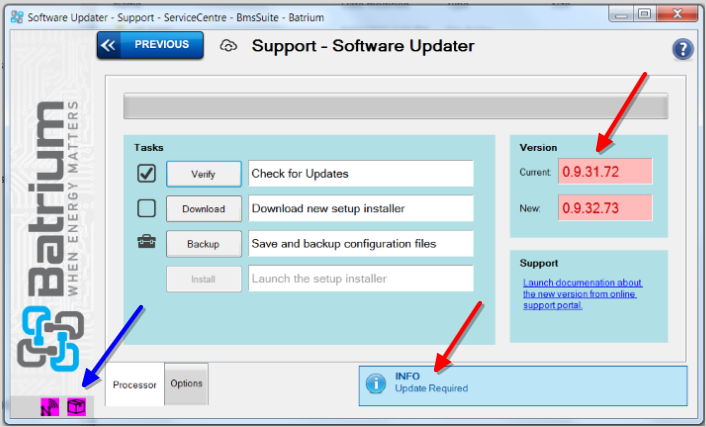
Task: Click the New version field 0.9.32.73
Action: [605, 208]
